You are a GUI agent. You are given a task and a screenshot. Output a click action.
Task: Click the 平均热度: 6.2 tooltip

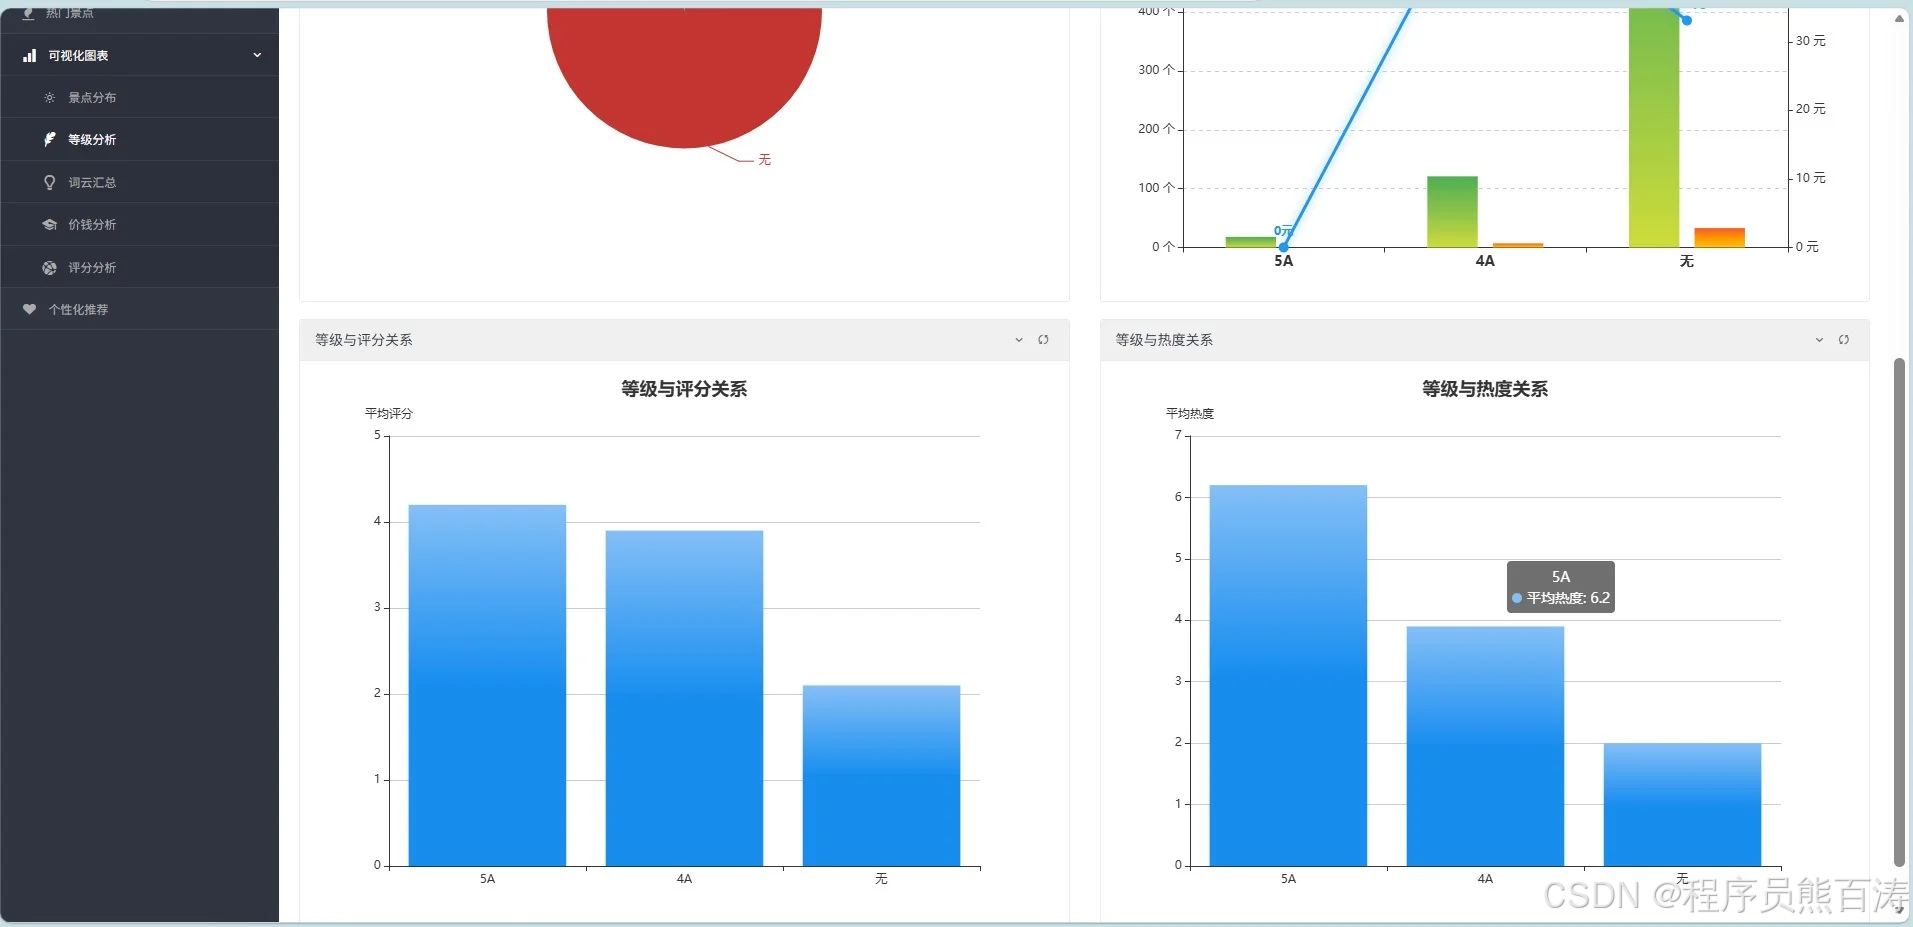click(x=1561, y=587)
